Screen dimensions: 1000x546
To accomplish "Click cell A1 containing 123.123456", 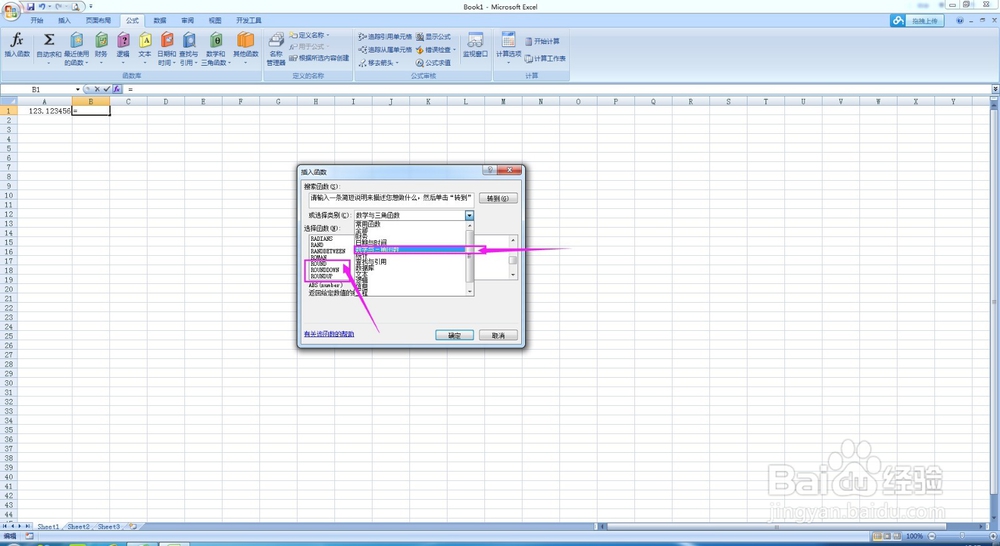I will [44, 111].
